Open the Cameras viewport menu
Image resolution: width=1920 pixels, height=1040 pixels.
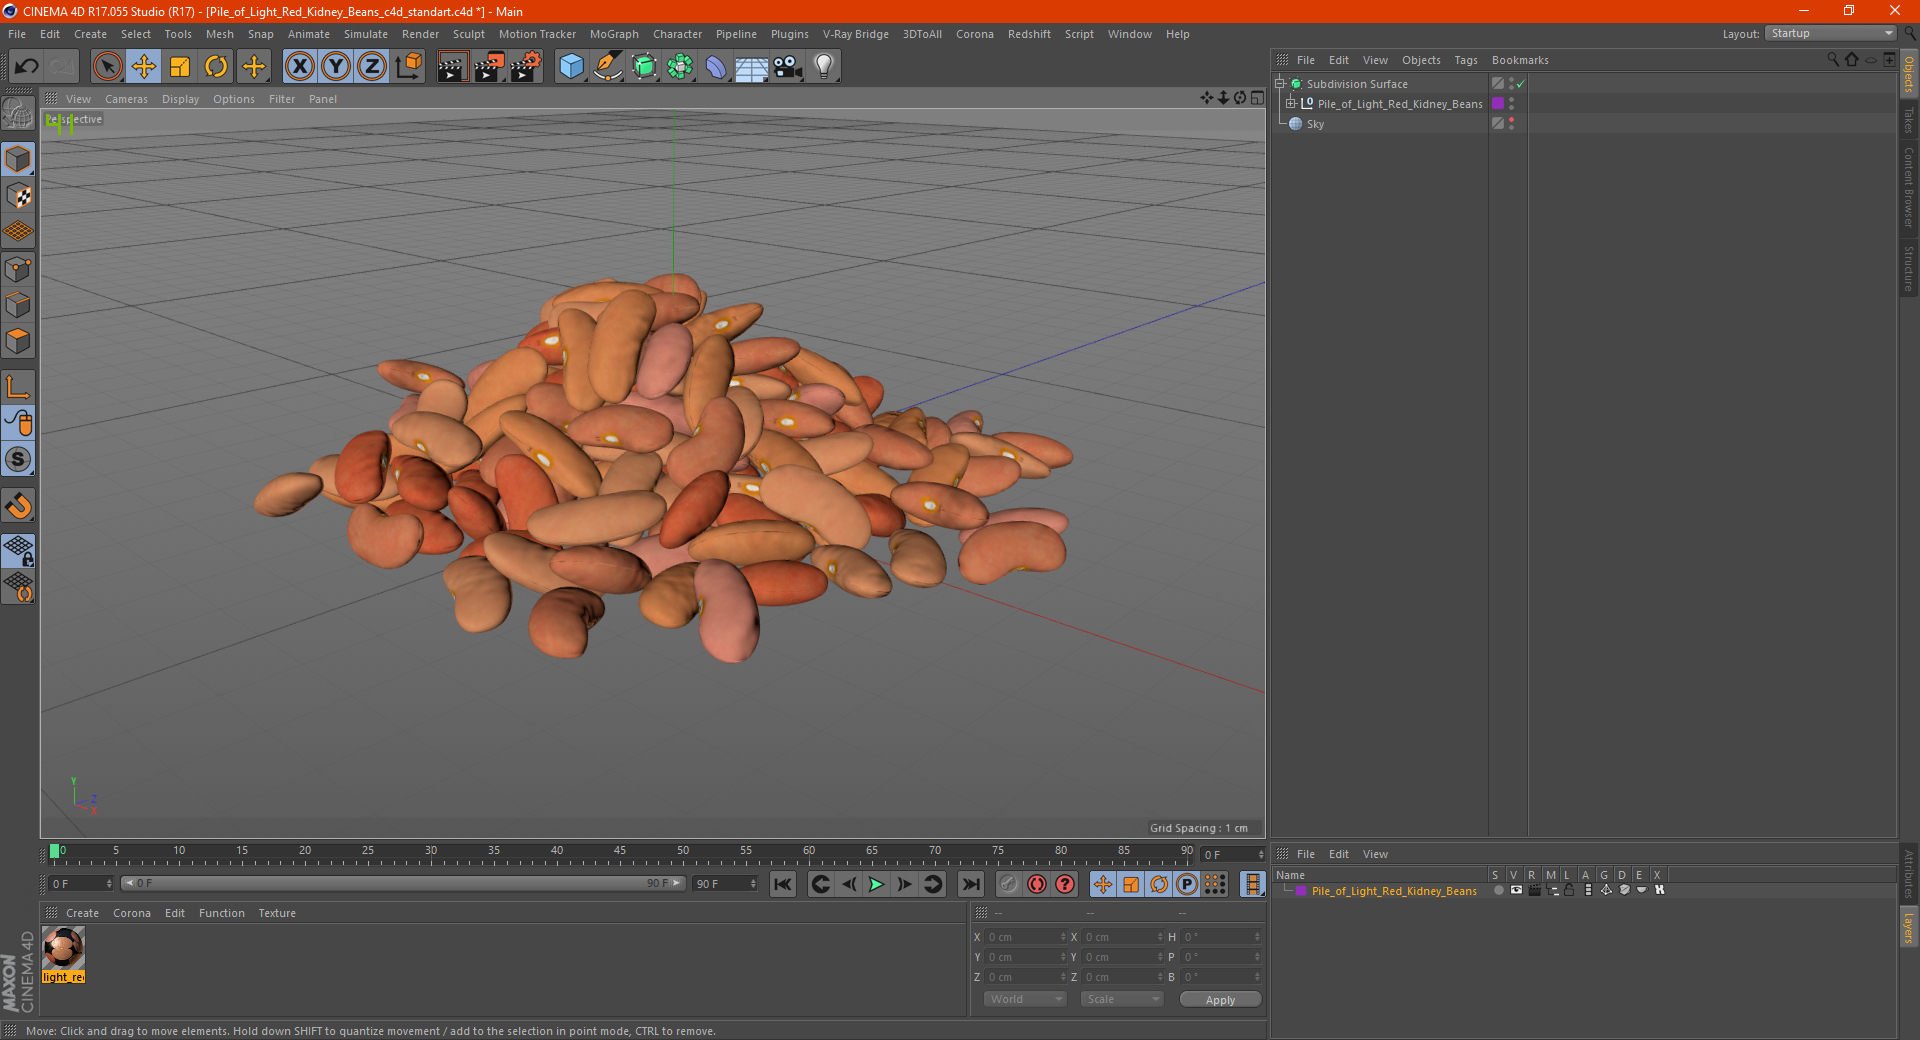tap(126, 99)
